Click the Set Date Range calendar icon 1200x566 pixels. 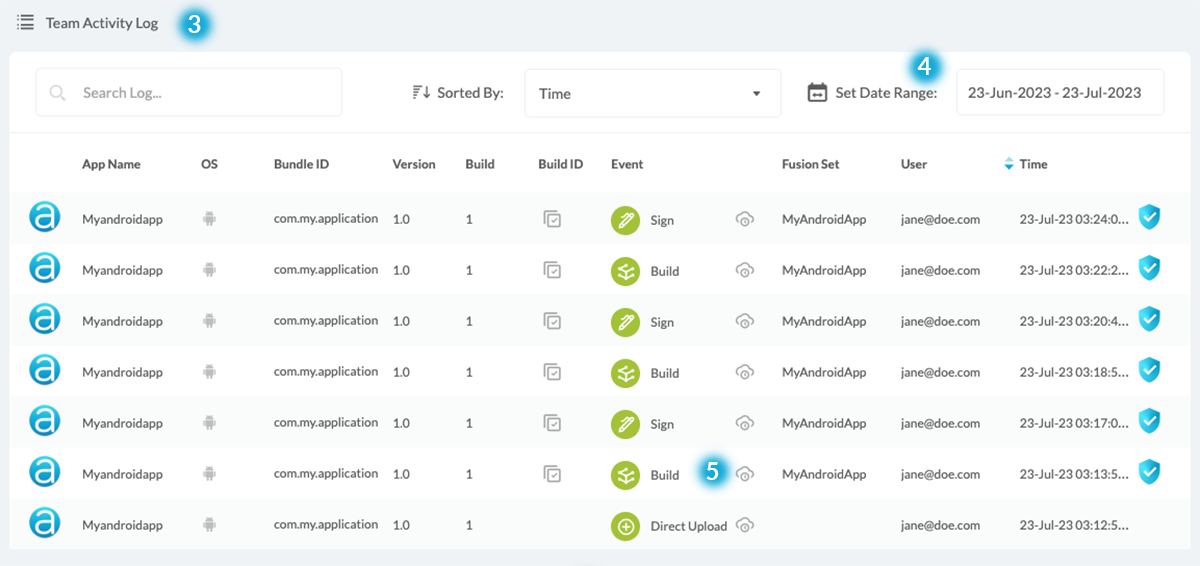pos(817,93)
